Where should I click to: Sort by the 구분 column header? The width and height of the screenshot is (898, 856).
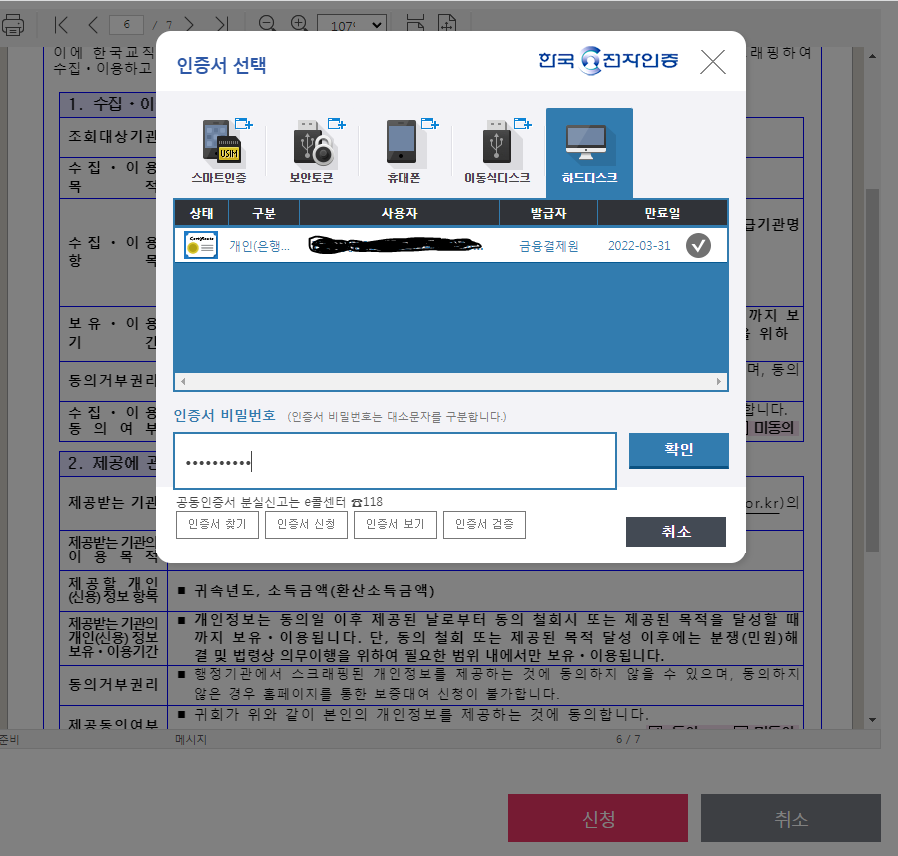264,213
